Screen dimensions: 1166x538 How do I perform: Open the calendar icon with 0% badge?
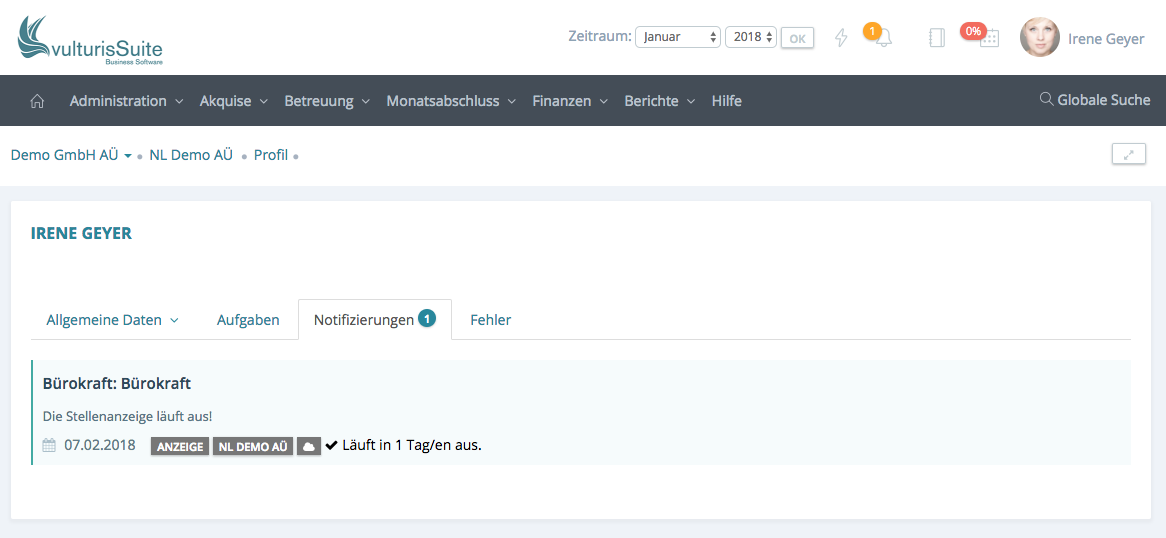988,38
